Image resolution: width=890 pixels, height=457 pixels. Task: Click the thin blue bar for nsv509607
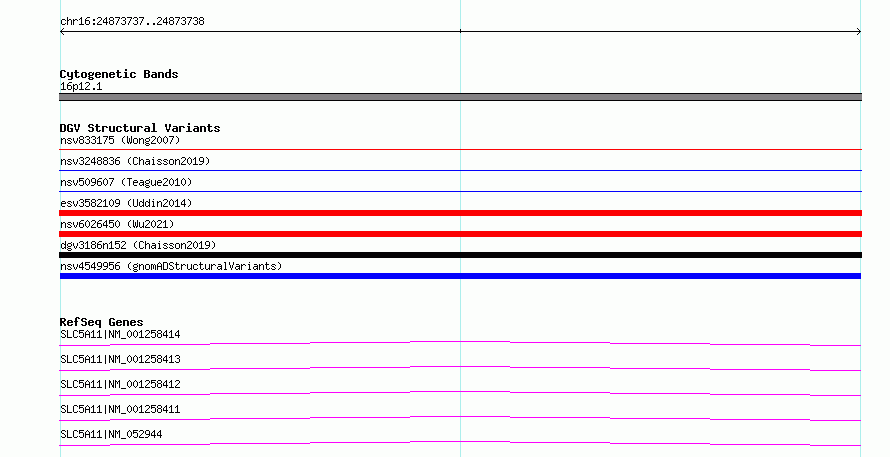[460, 192]
